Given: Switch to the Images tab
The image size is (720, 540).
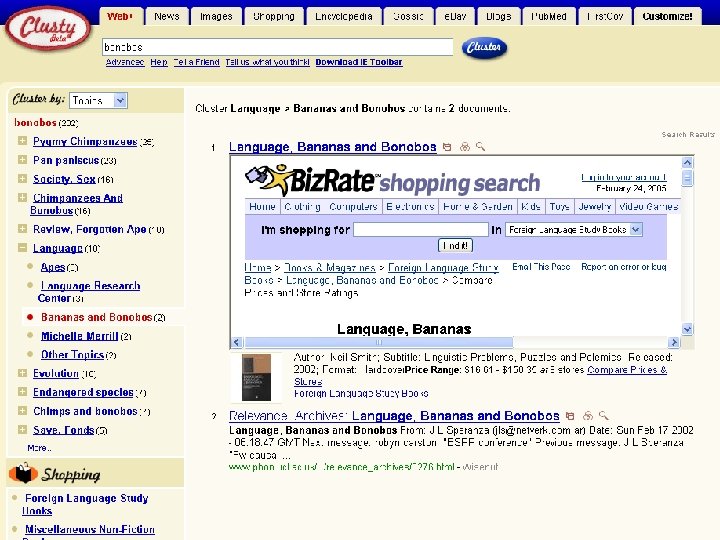Looking at the screenshot, I should click(216, 17).
